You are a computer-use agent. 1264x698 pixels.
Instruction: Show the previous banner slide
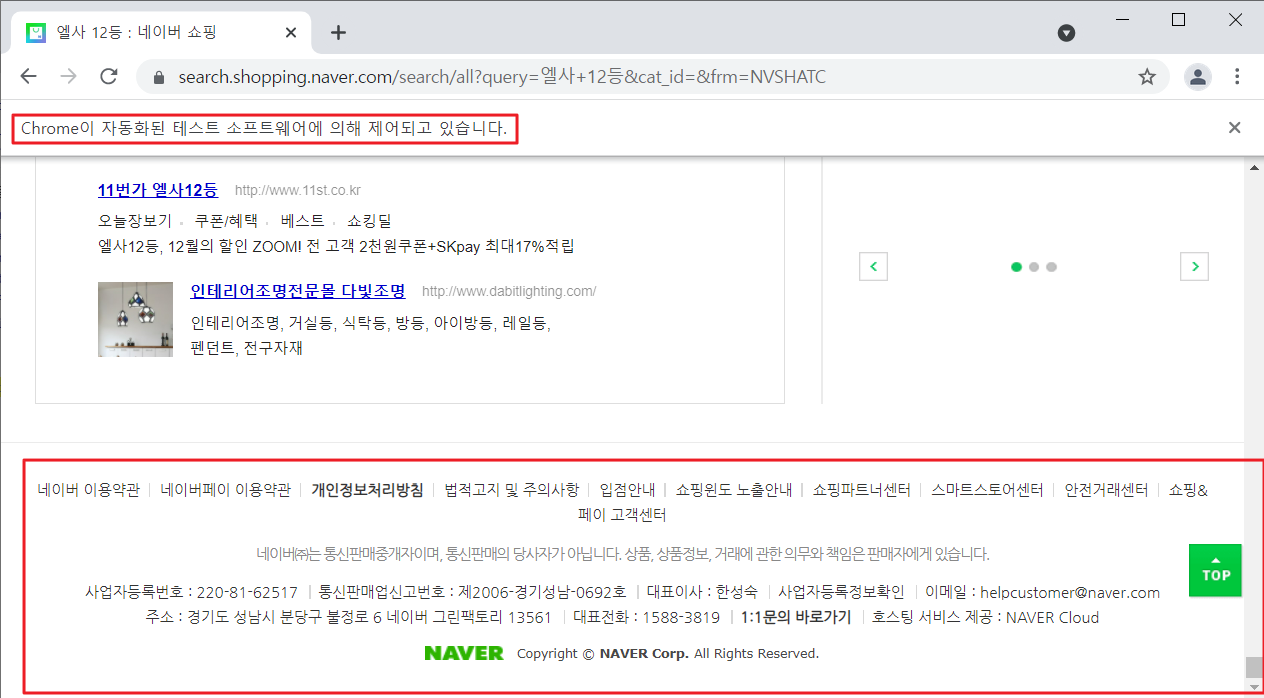coord(873,266)
